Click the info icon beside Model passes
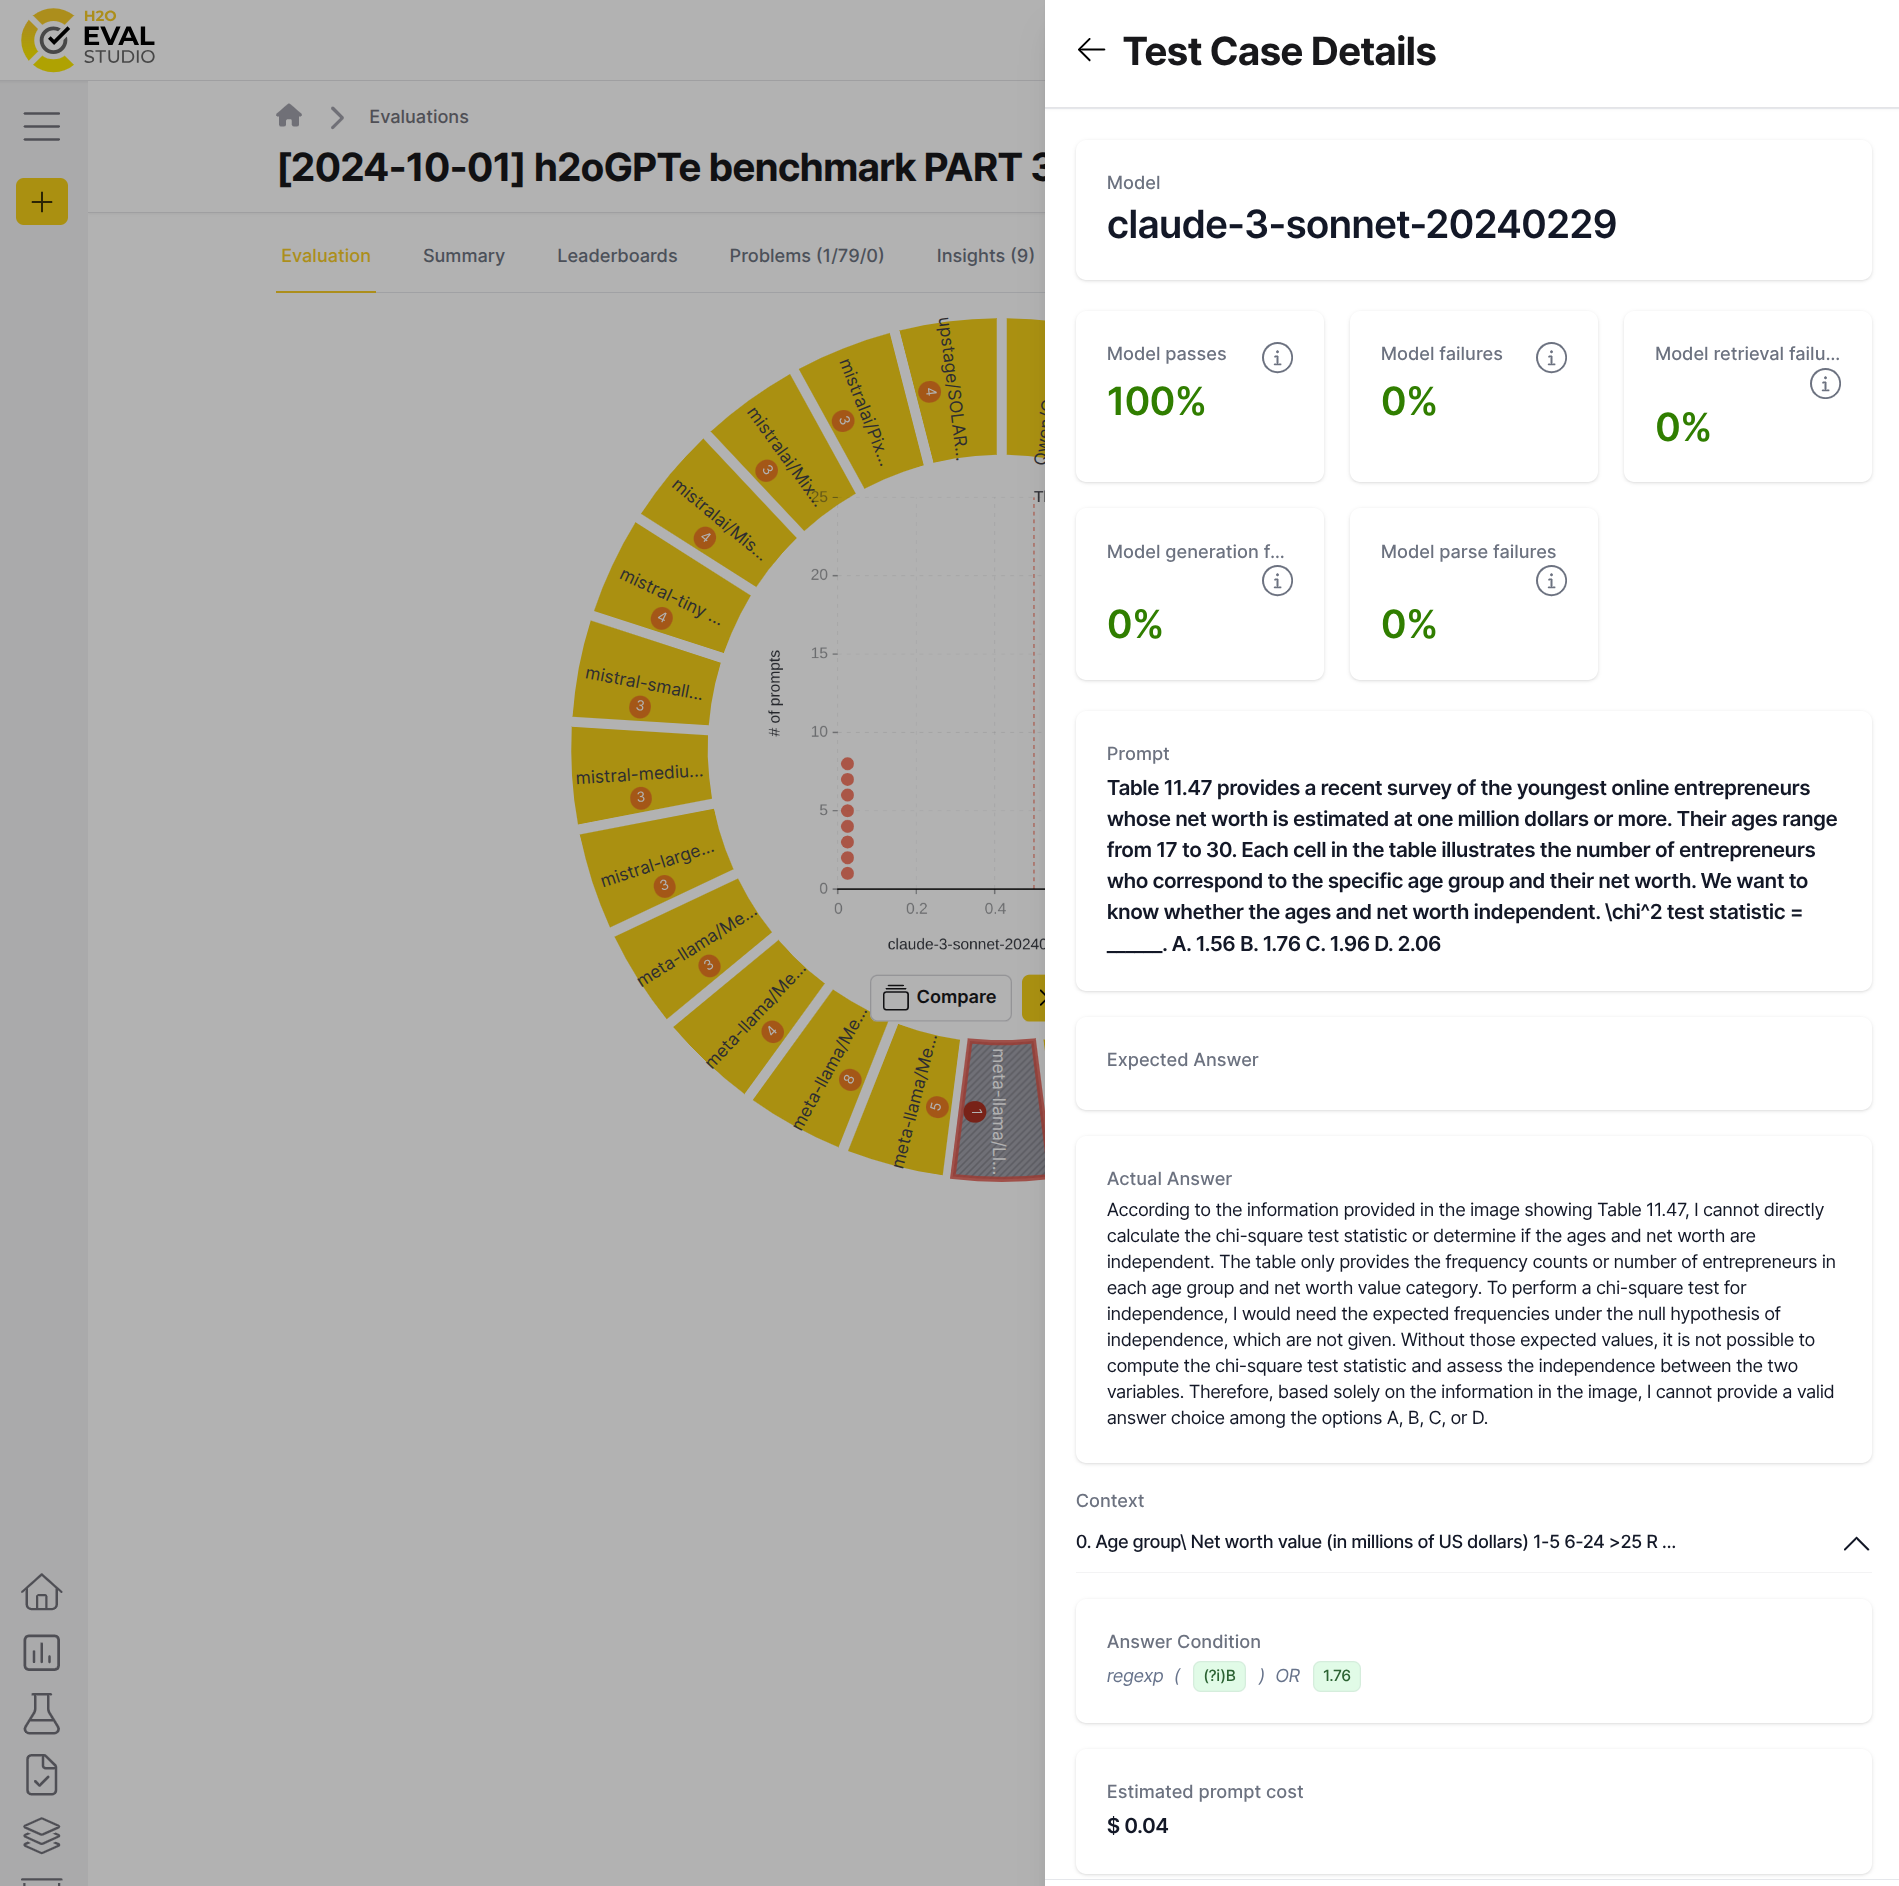 (x=1277, y=357)
